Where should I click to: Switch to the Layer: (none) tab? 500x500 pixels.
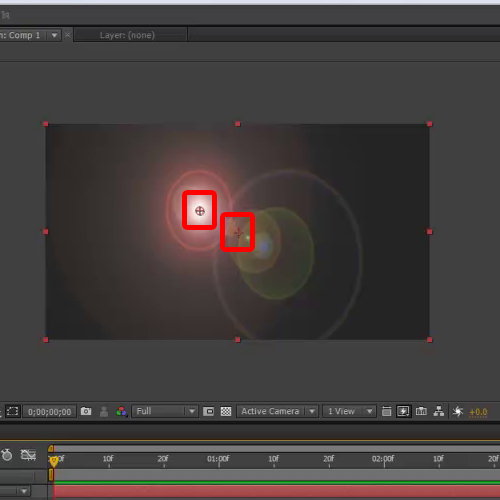click(x=127, y=35)
